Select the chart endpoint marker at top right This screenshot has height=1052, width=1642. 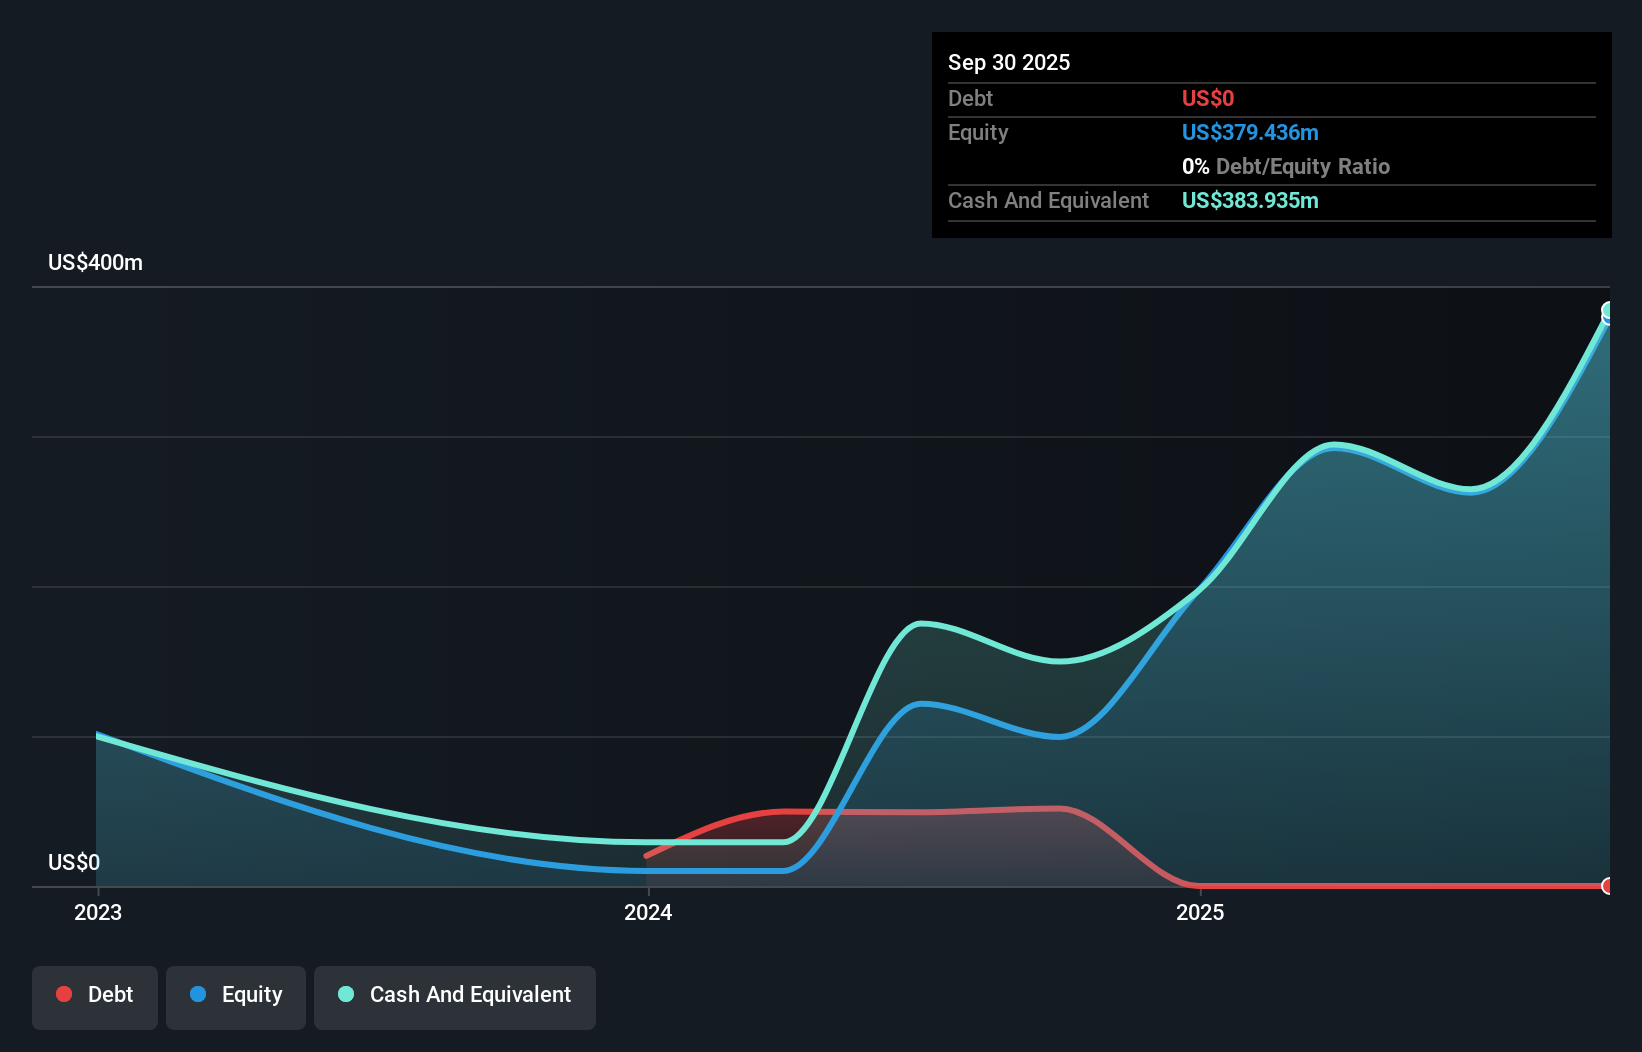click(1608, 312)
